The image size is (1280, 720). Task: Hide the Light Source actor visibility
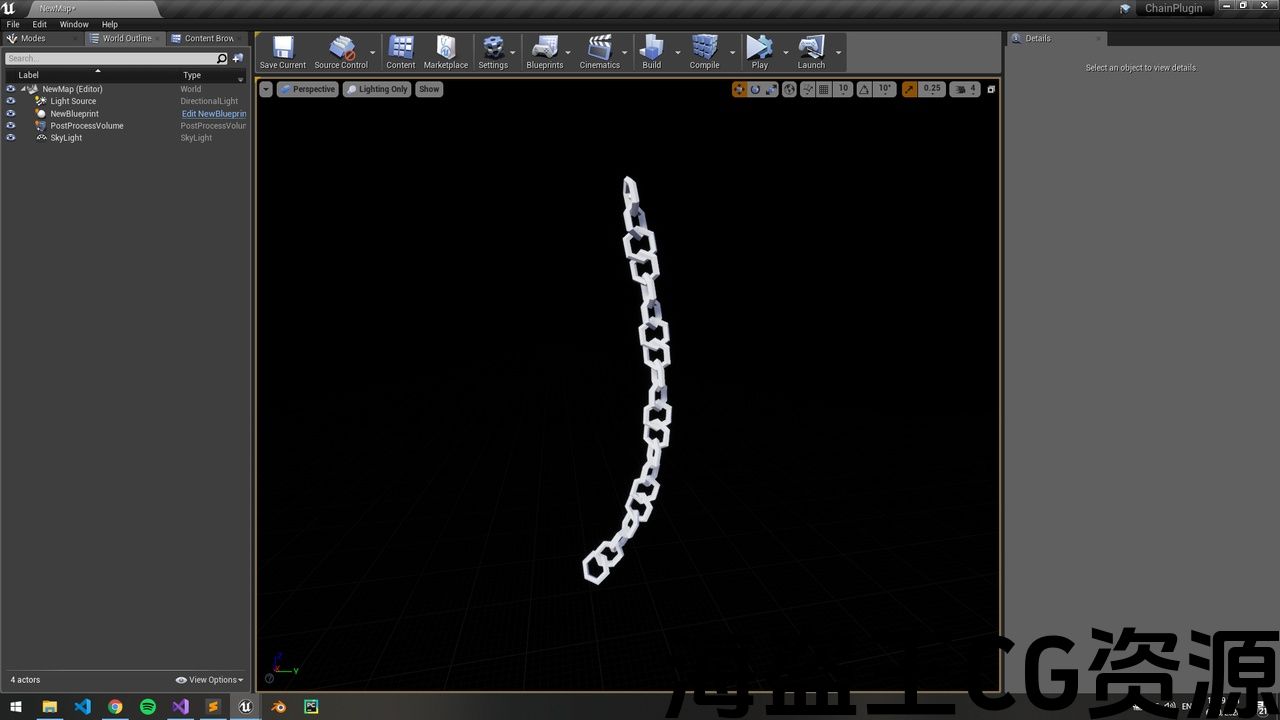[x=11, y=101]
